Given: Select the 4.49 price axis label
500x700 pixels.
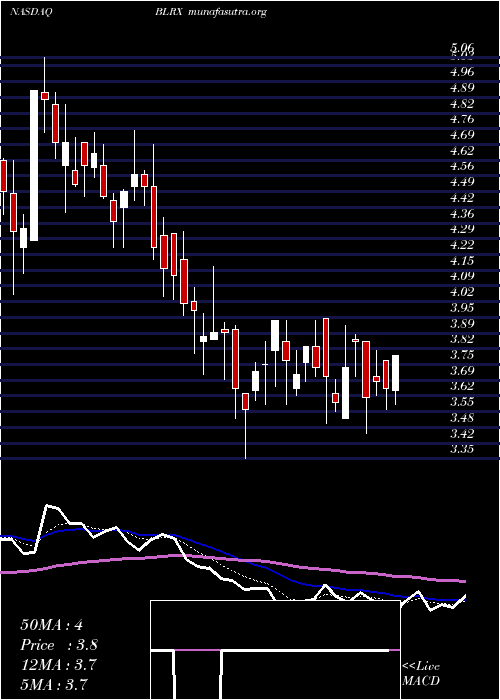Looking at the screenshot, I should pyautogui.click(x=461, y=182).
